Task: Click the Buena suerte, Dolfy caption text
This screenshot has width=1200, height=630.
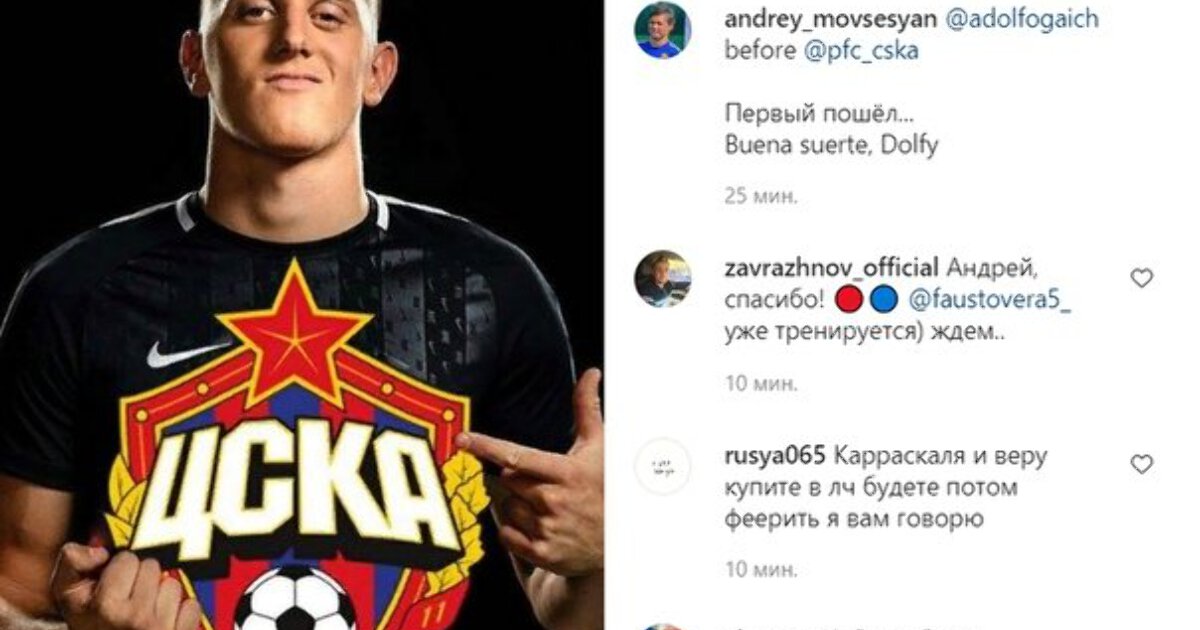Action: [831, 144]
